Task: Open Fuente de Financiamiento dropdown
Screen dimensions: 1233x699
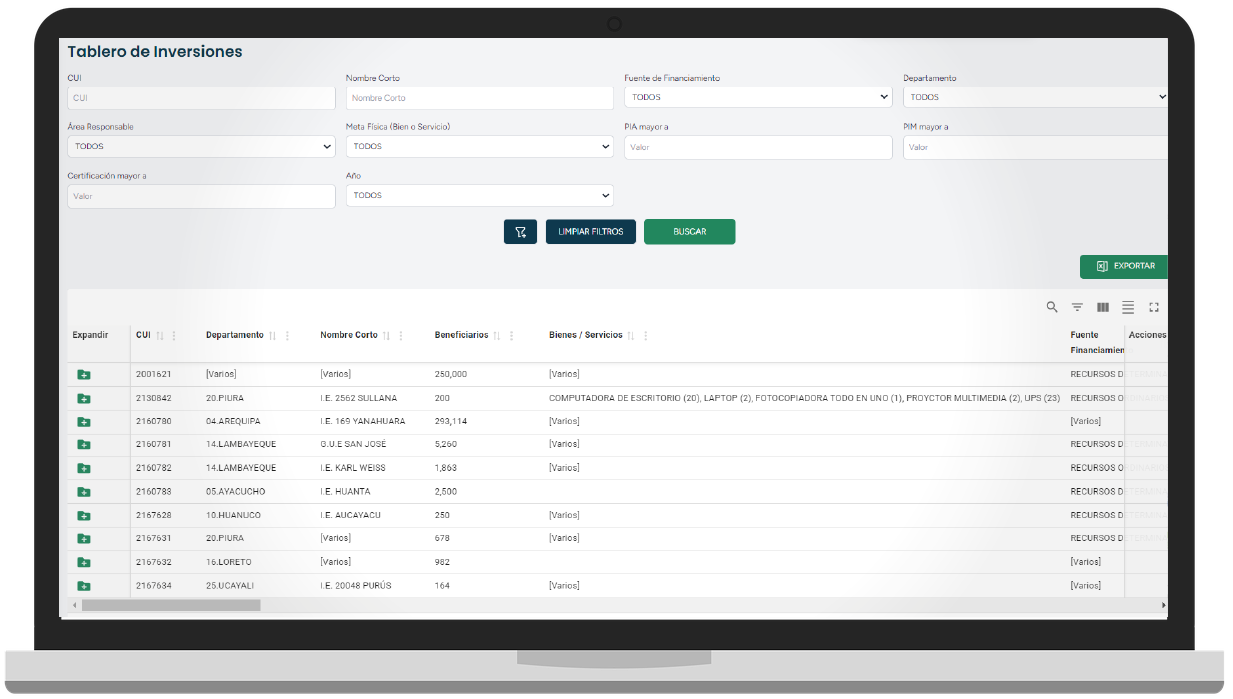Action: tap(757, 97)
